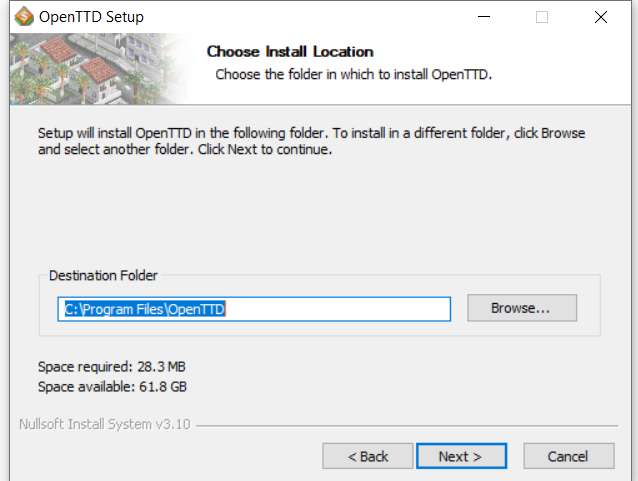Open the Browse... folder picker

(521, 308)
